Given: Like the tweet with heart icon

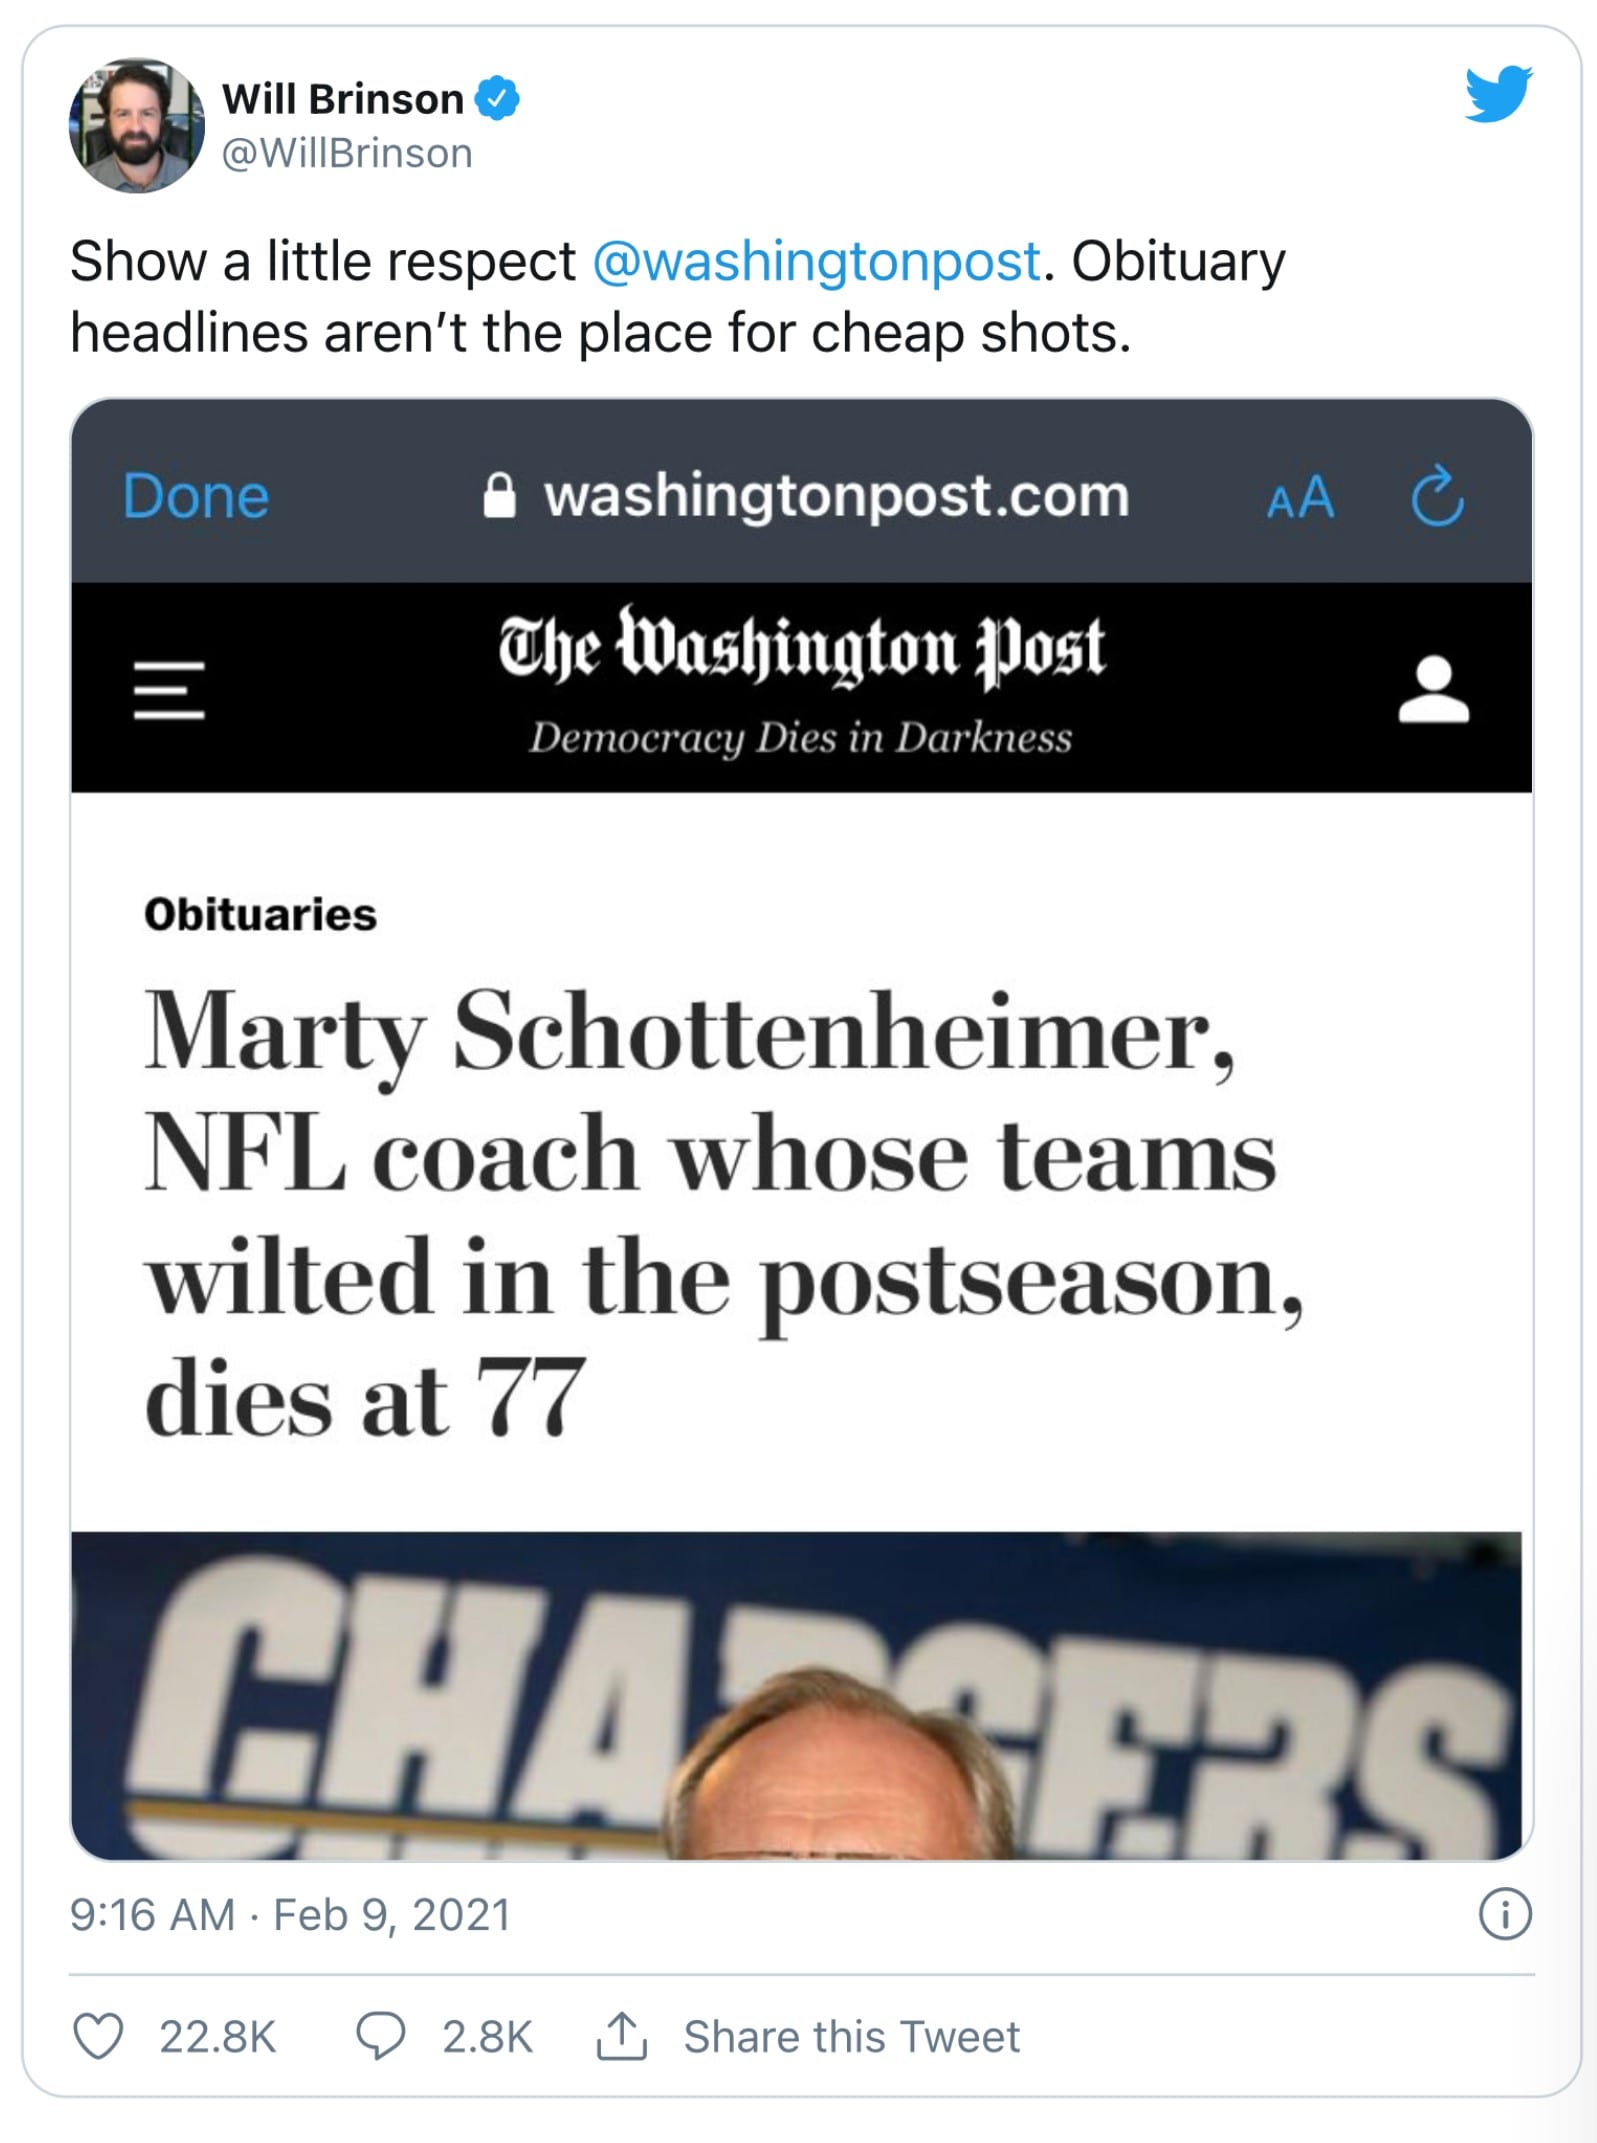Looking at the screenshot, I should (x=99, y=2036).
